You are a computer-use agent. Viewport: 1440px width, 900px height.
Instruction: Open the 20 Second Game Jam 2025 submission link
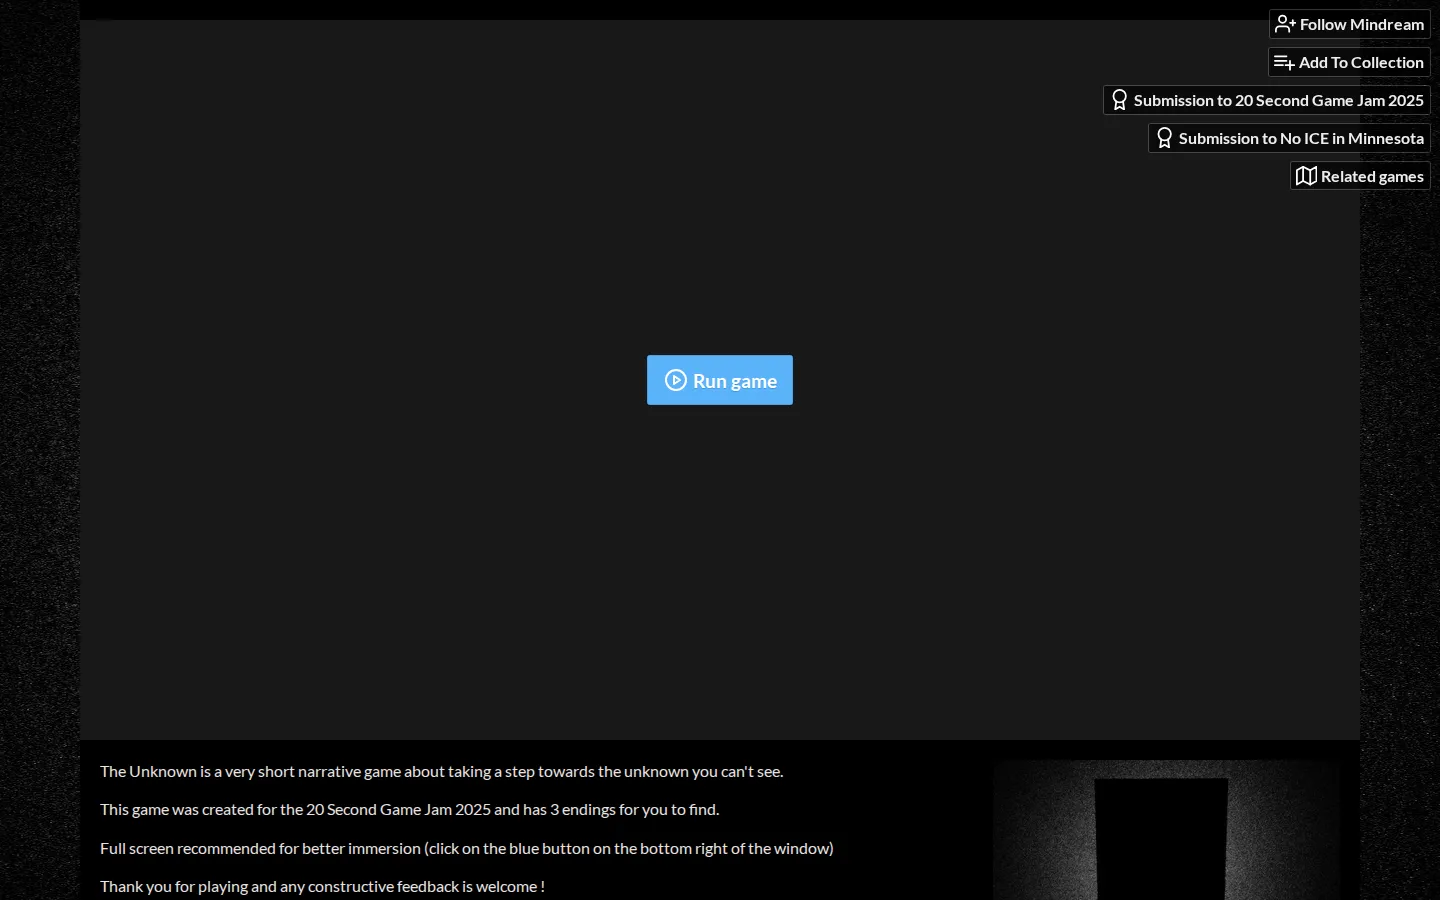click(1267, 100)
